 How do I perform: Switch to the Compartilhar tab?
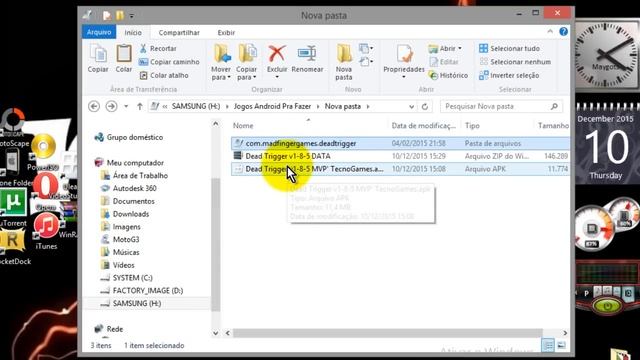(179, 32)
